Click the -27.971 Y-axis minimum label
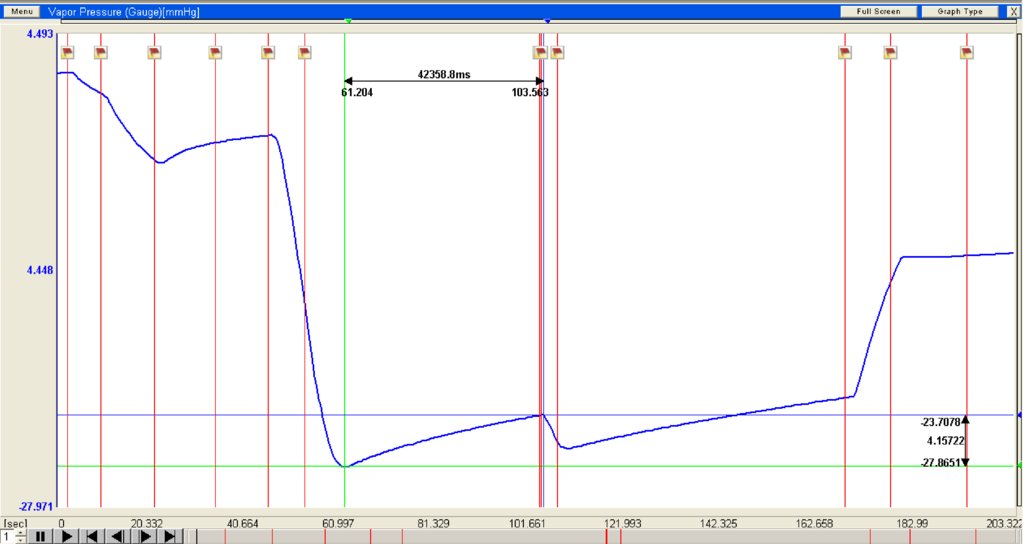This screenshot has height=544, width=1023. pos(37,507)
